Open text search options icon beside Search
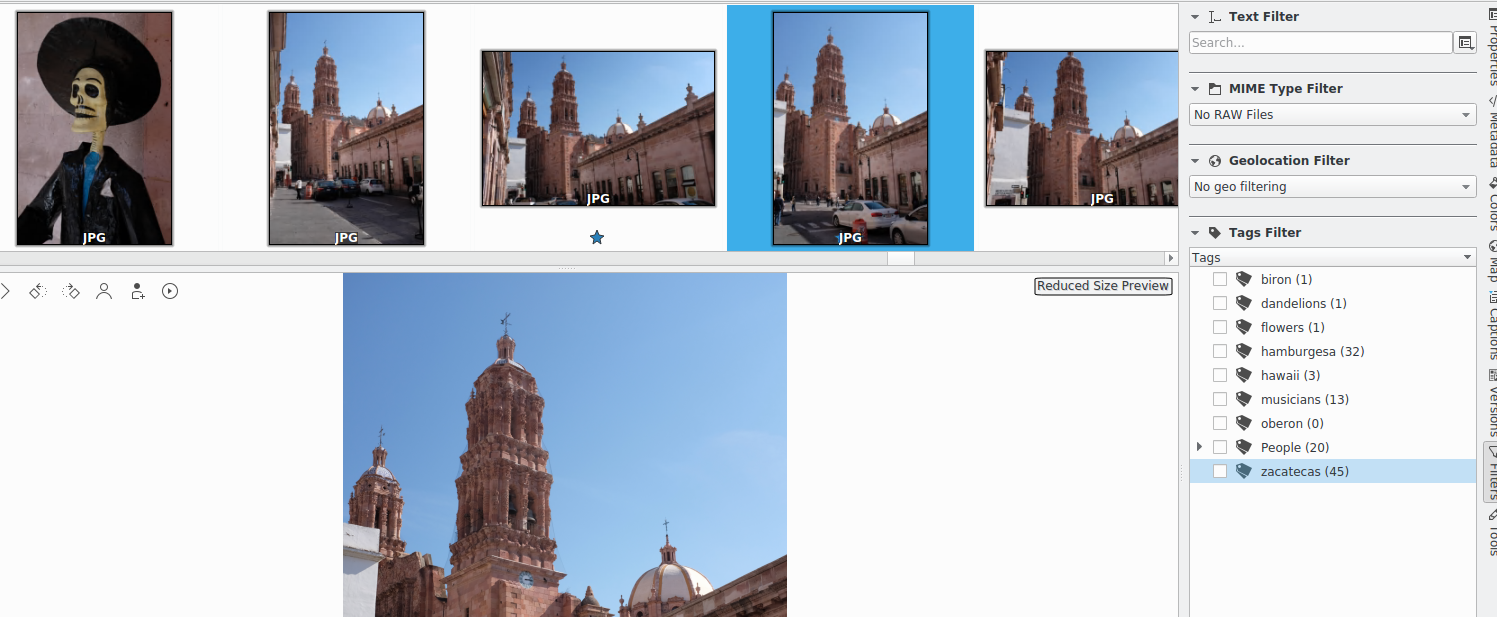 1466,43
